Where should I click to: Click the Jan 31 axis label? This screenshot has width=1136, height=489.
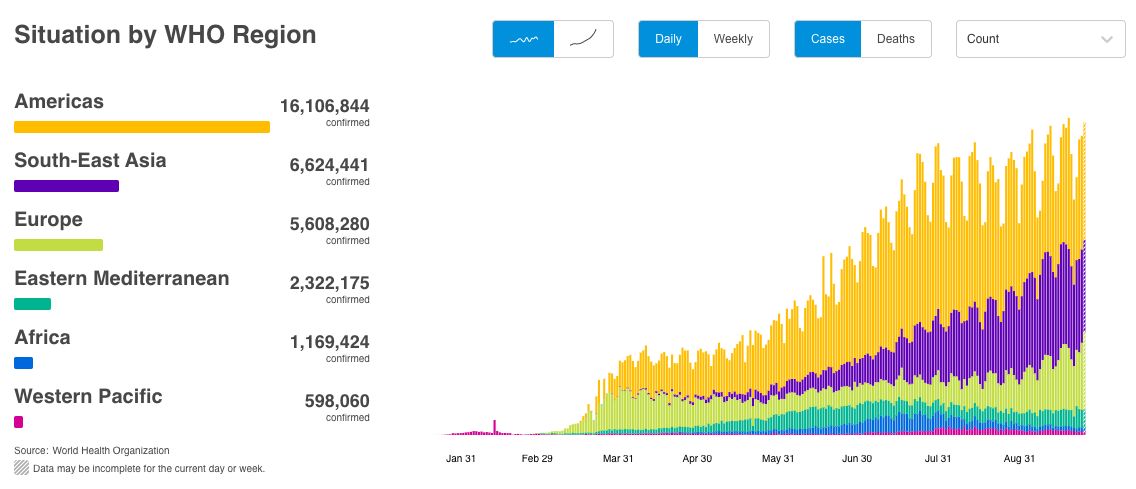[461, 459]
